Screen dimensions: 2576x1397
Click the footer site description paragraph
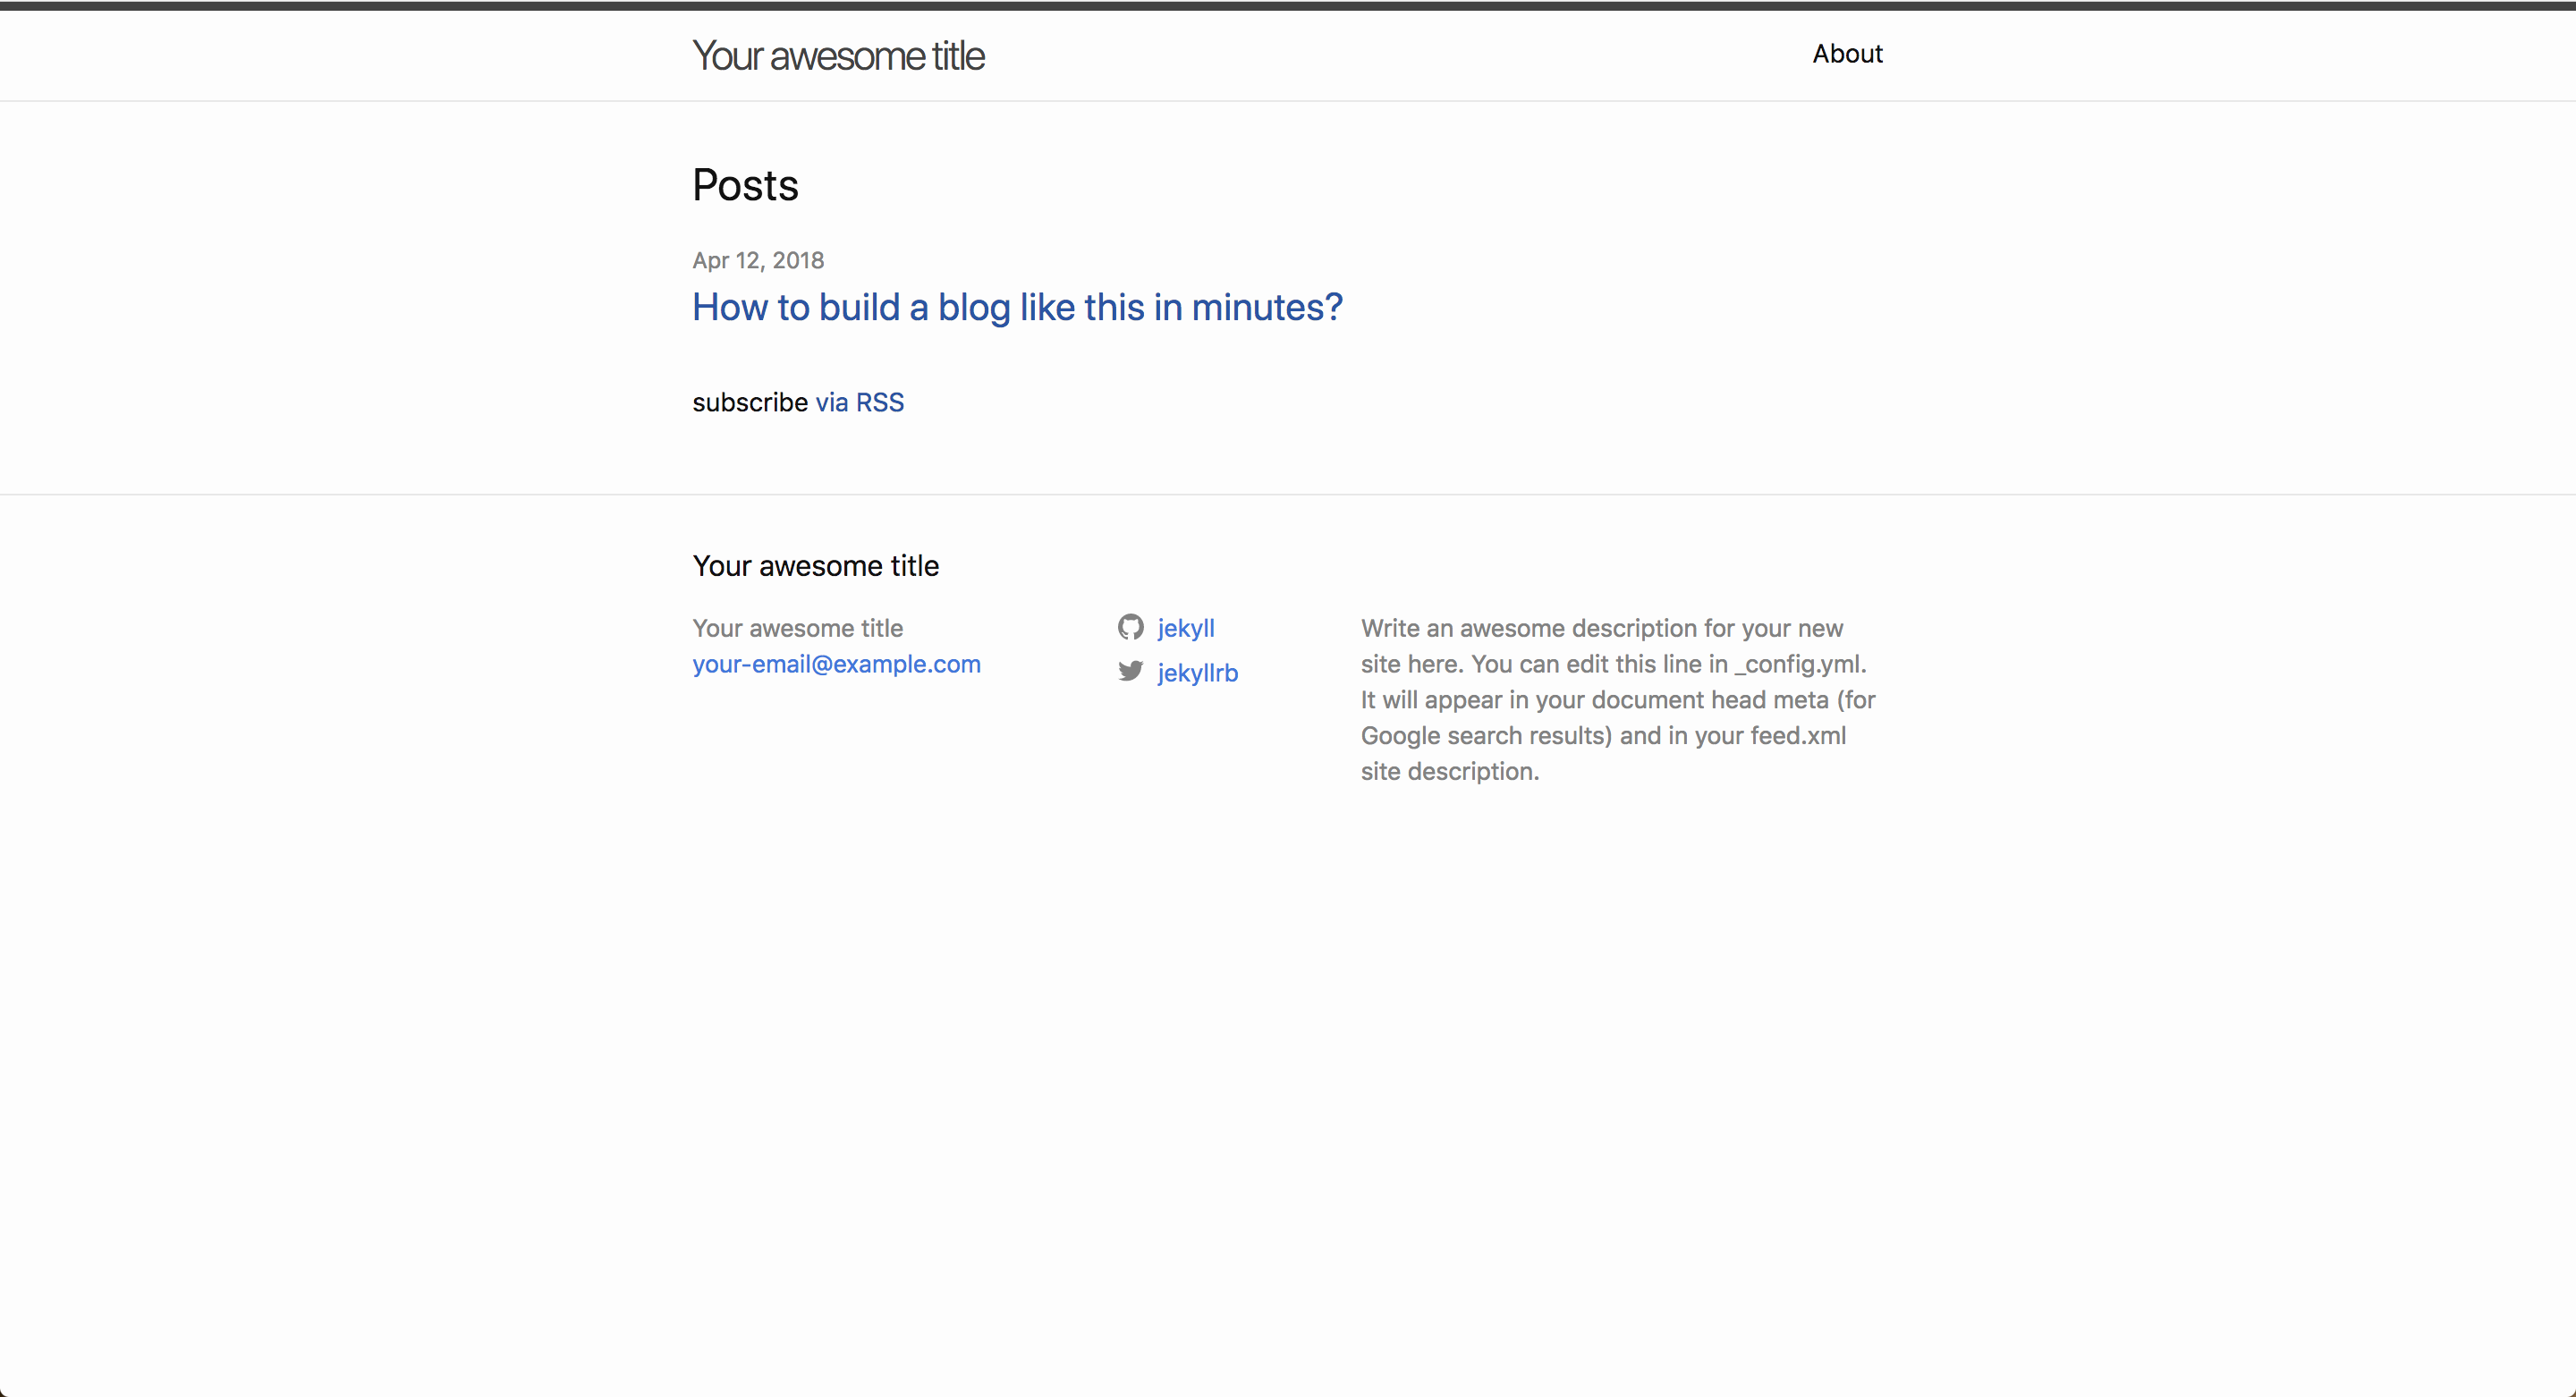pyautogui.click(x=1618, y=699)
